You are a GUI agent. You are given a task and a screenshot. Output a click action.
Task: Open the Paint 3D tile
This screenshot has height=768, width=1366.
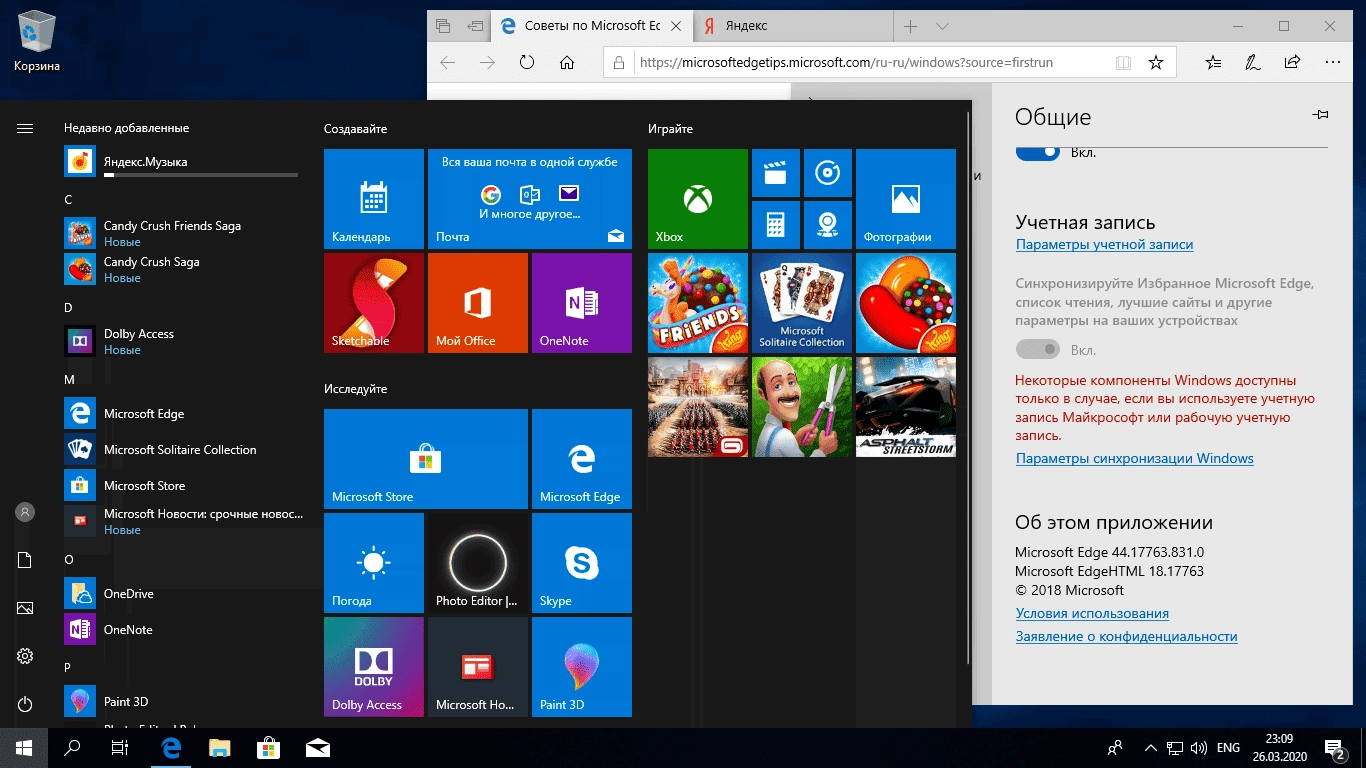582,667
